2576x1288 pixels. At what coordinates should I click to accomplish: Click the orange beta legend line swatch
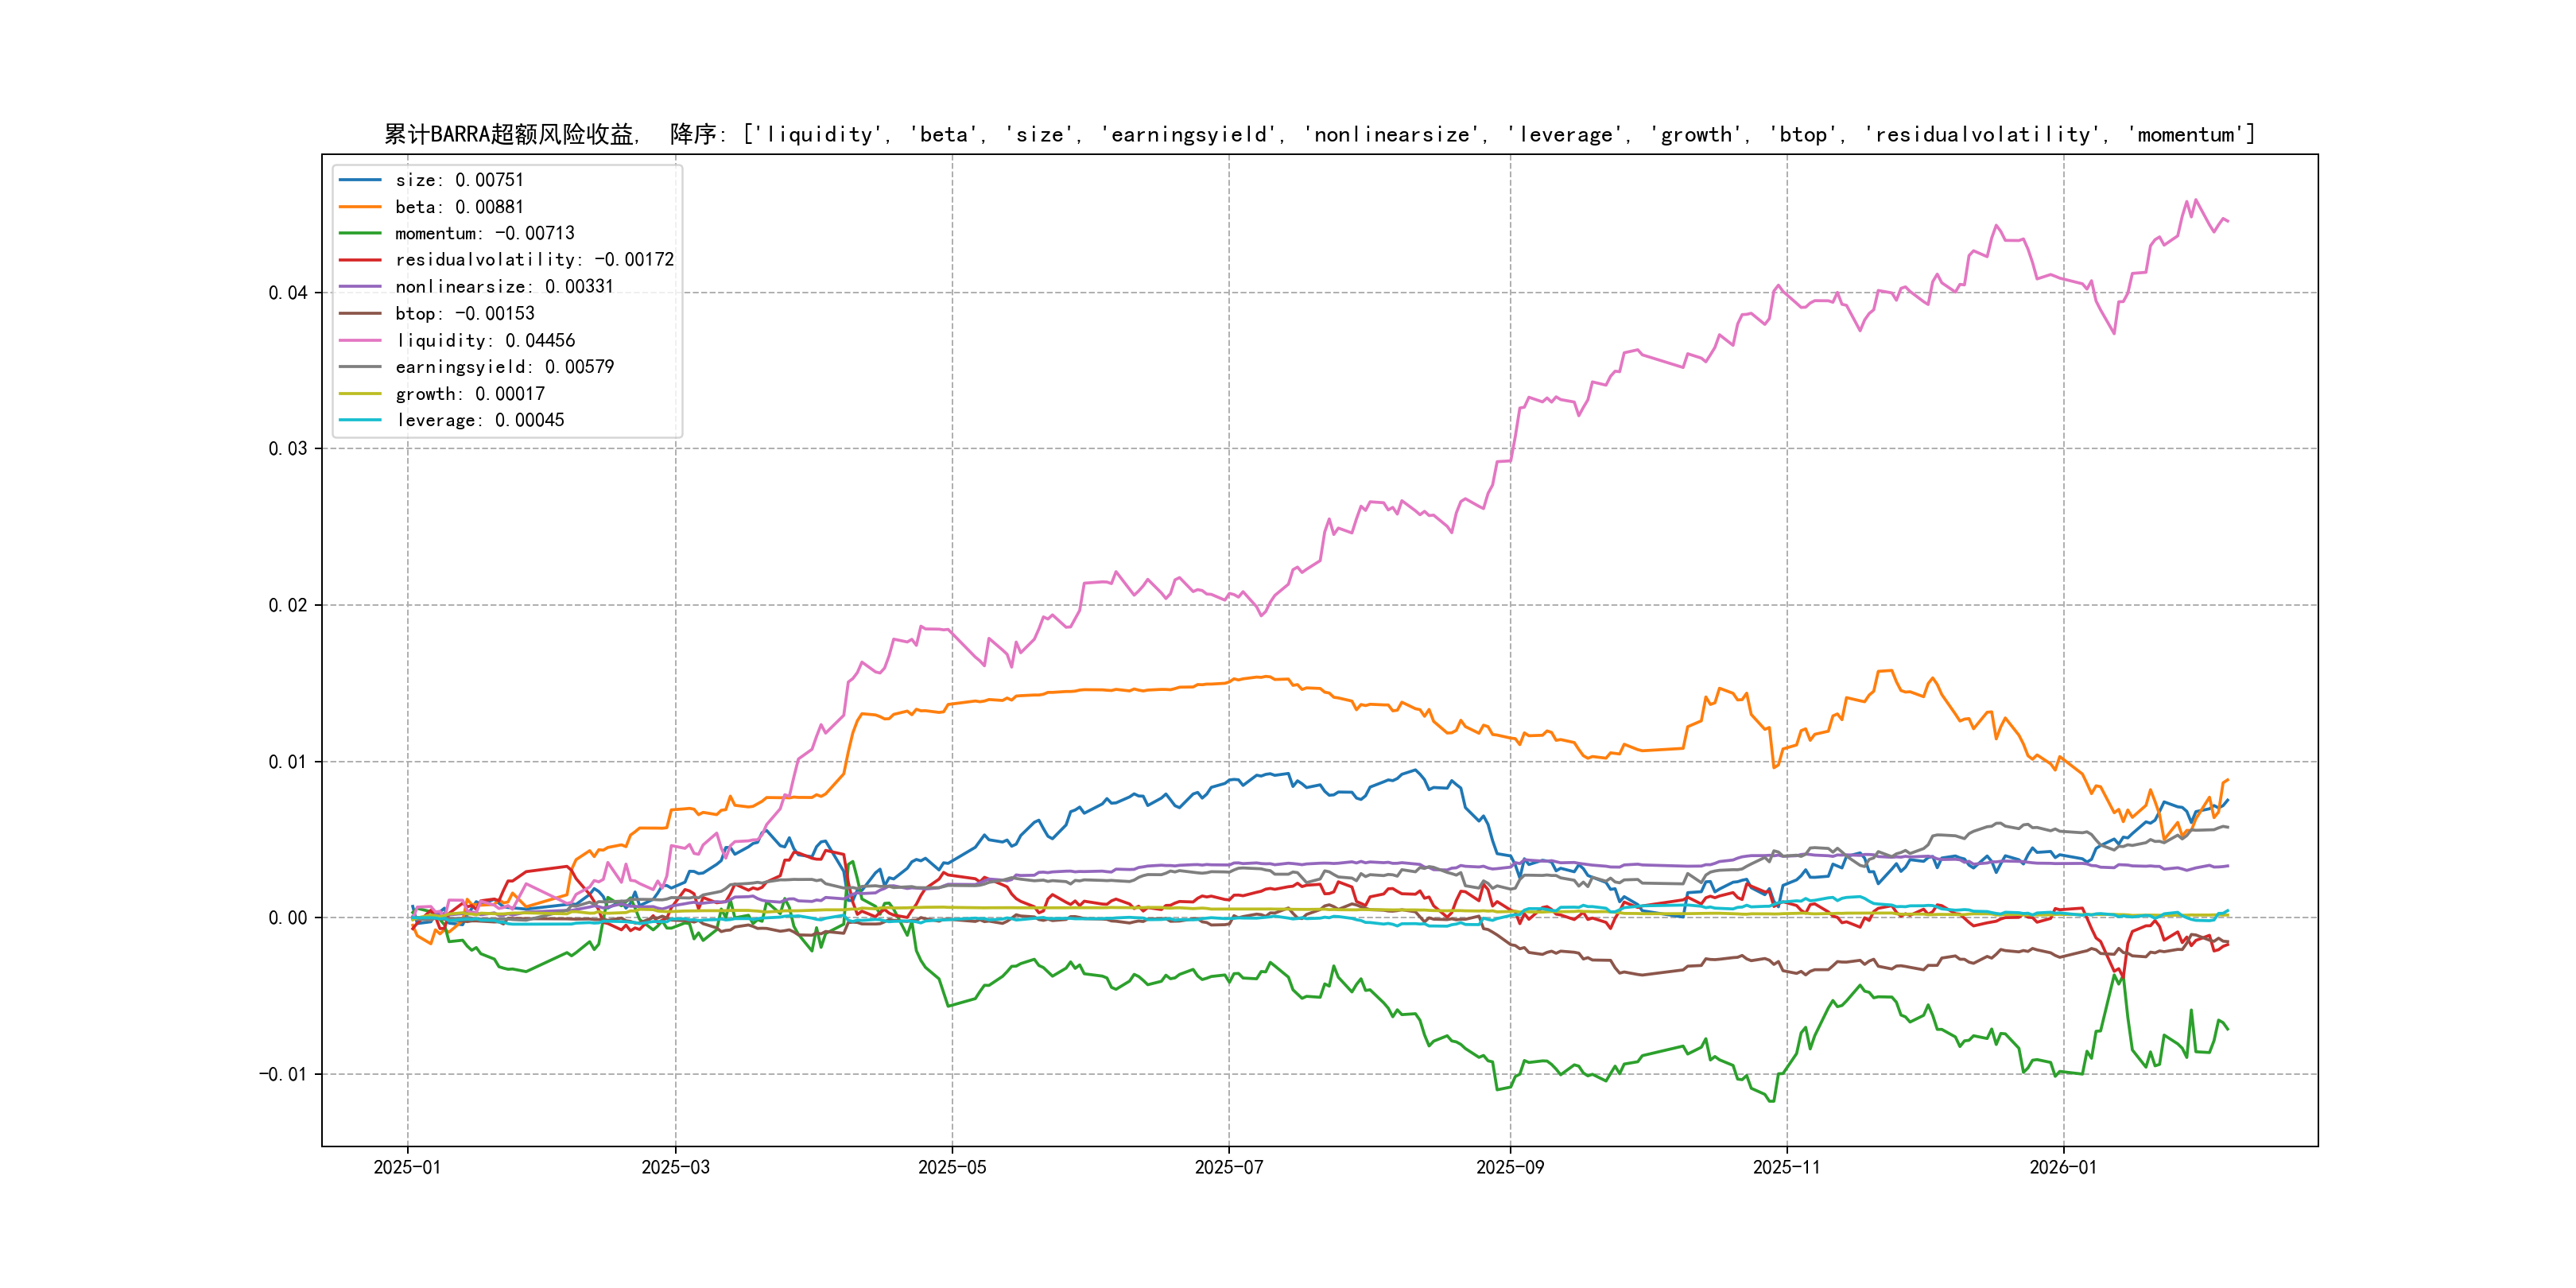click(x=360, y=207)
